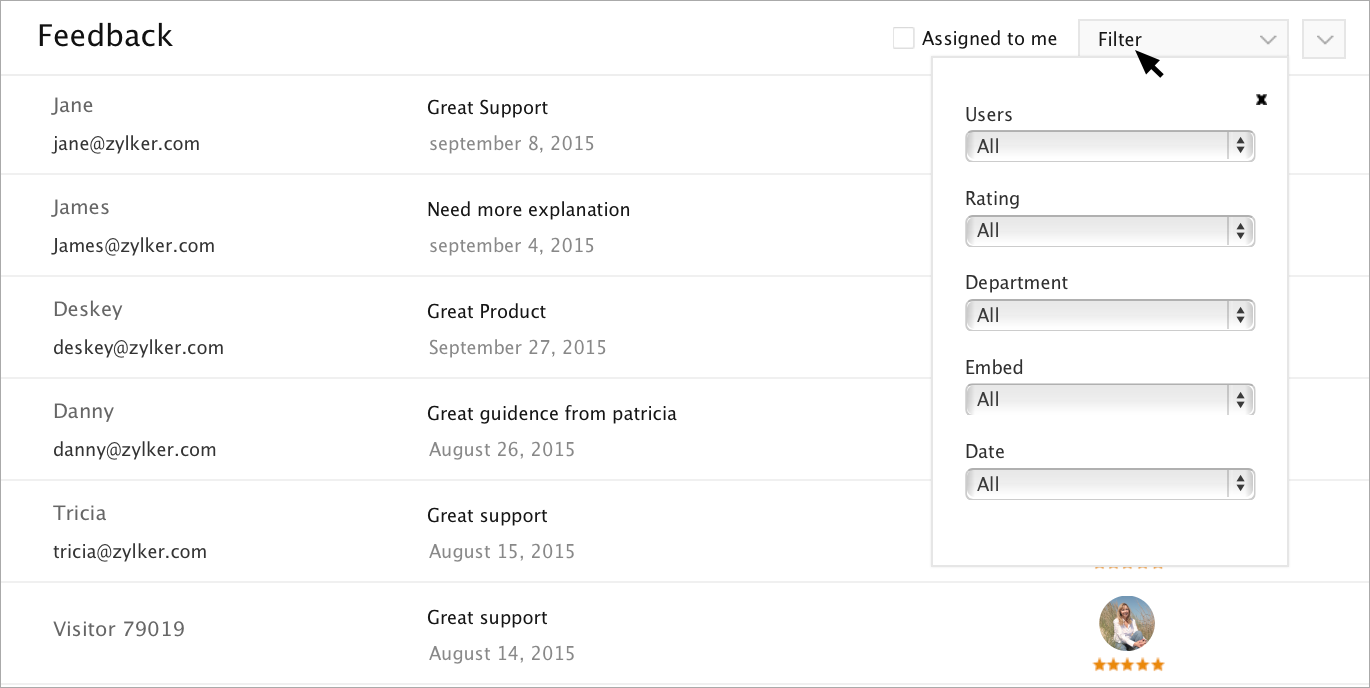The image size is (1370, 688).
Task: Open the Date select box
Action: pos(1109,484)
